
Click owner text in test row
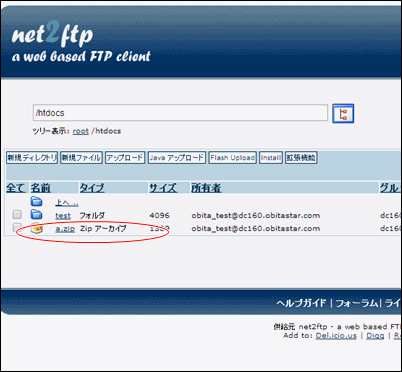256,216
